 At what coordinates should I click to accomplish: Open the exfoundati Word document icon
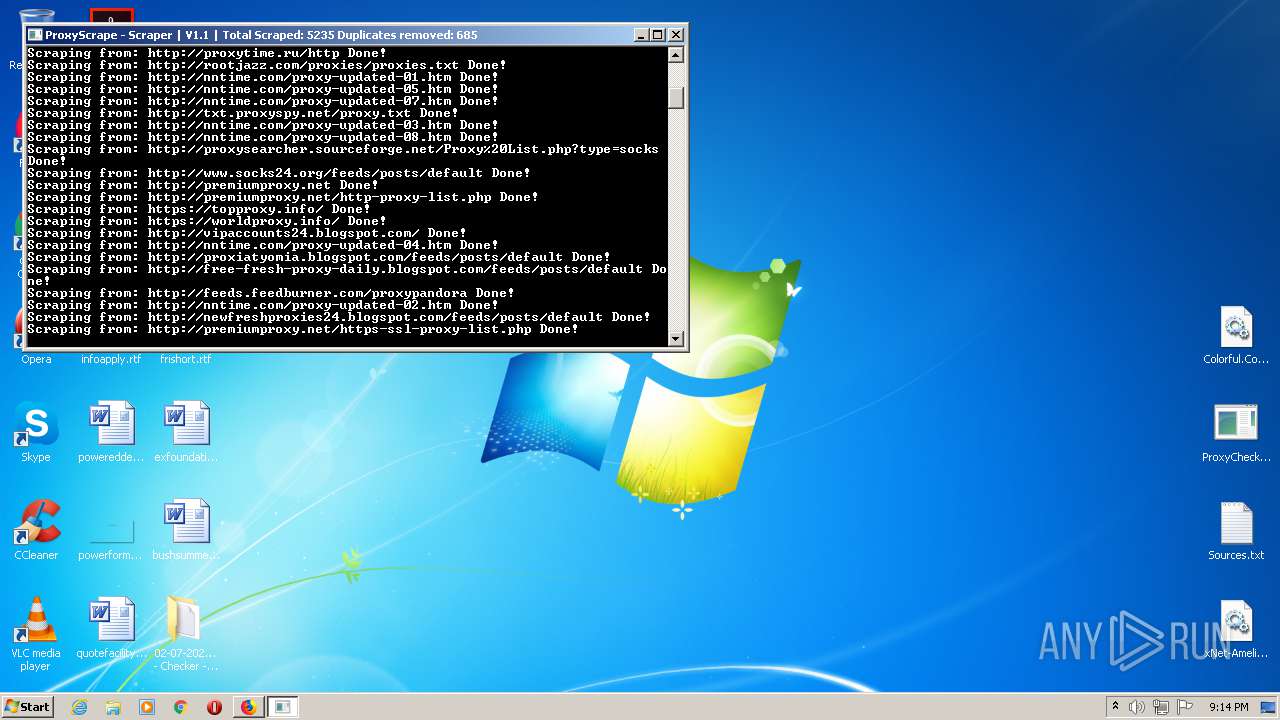coord(186,432)
